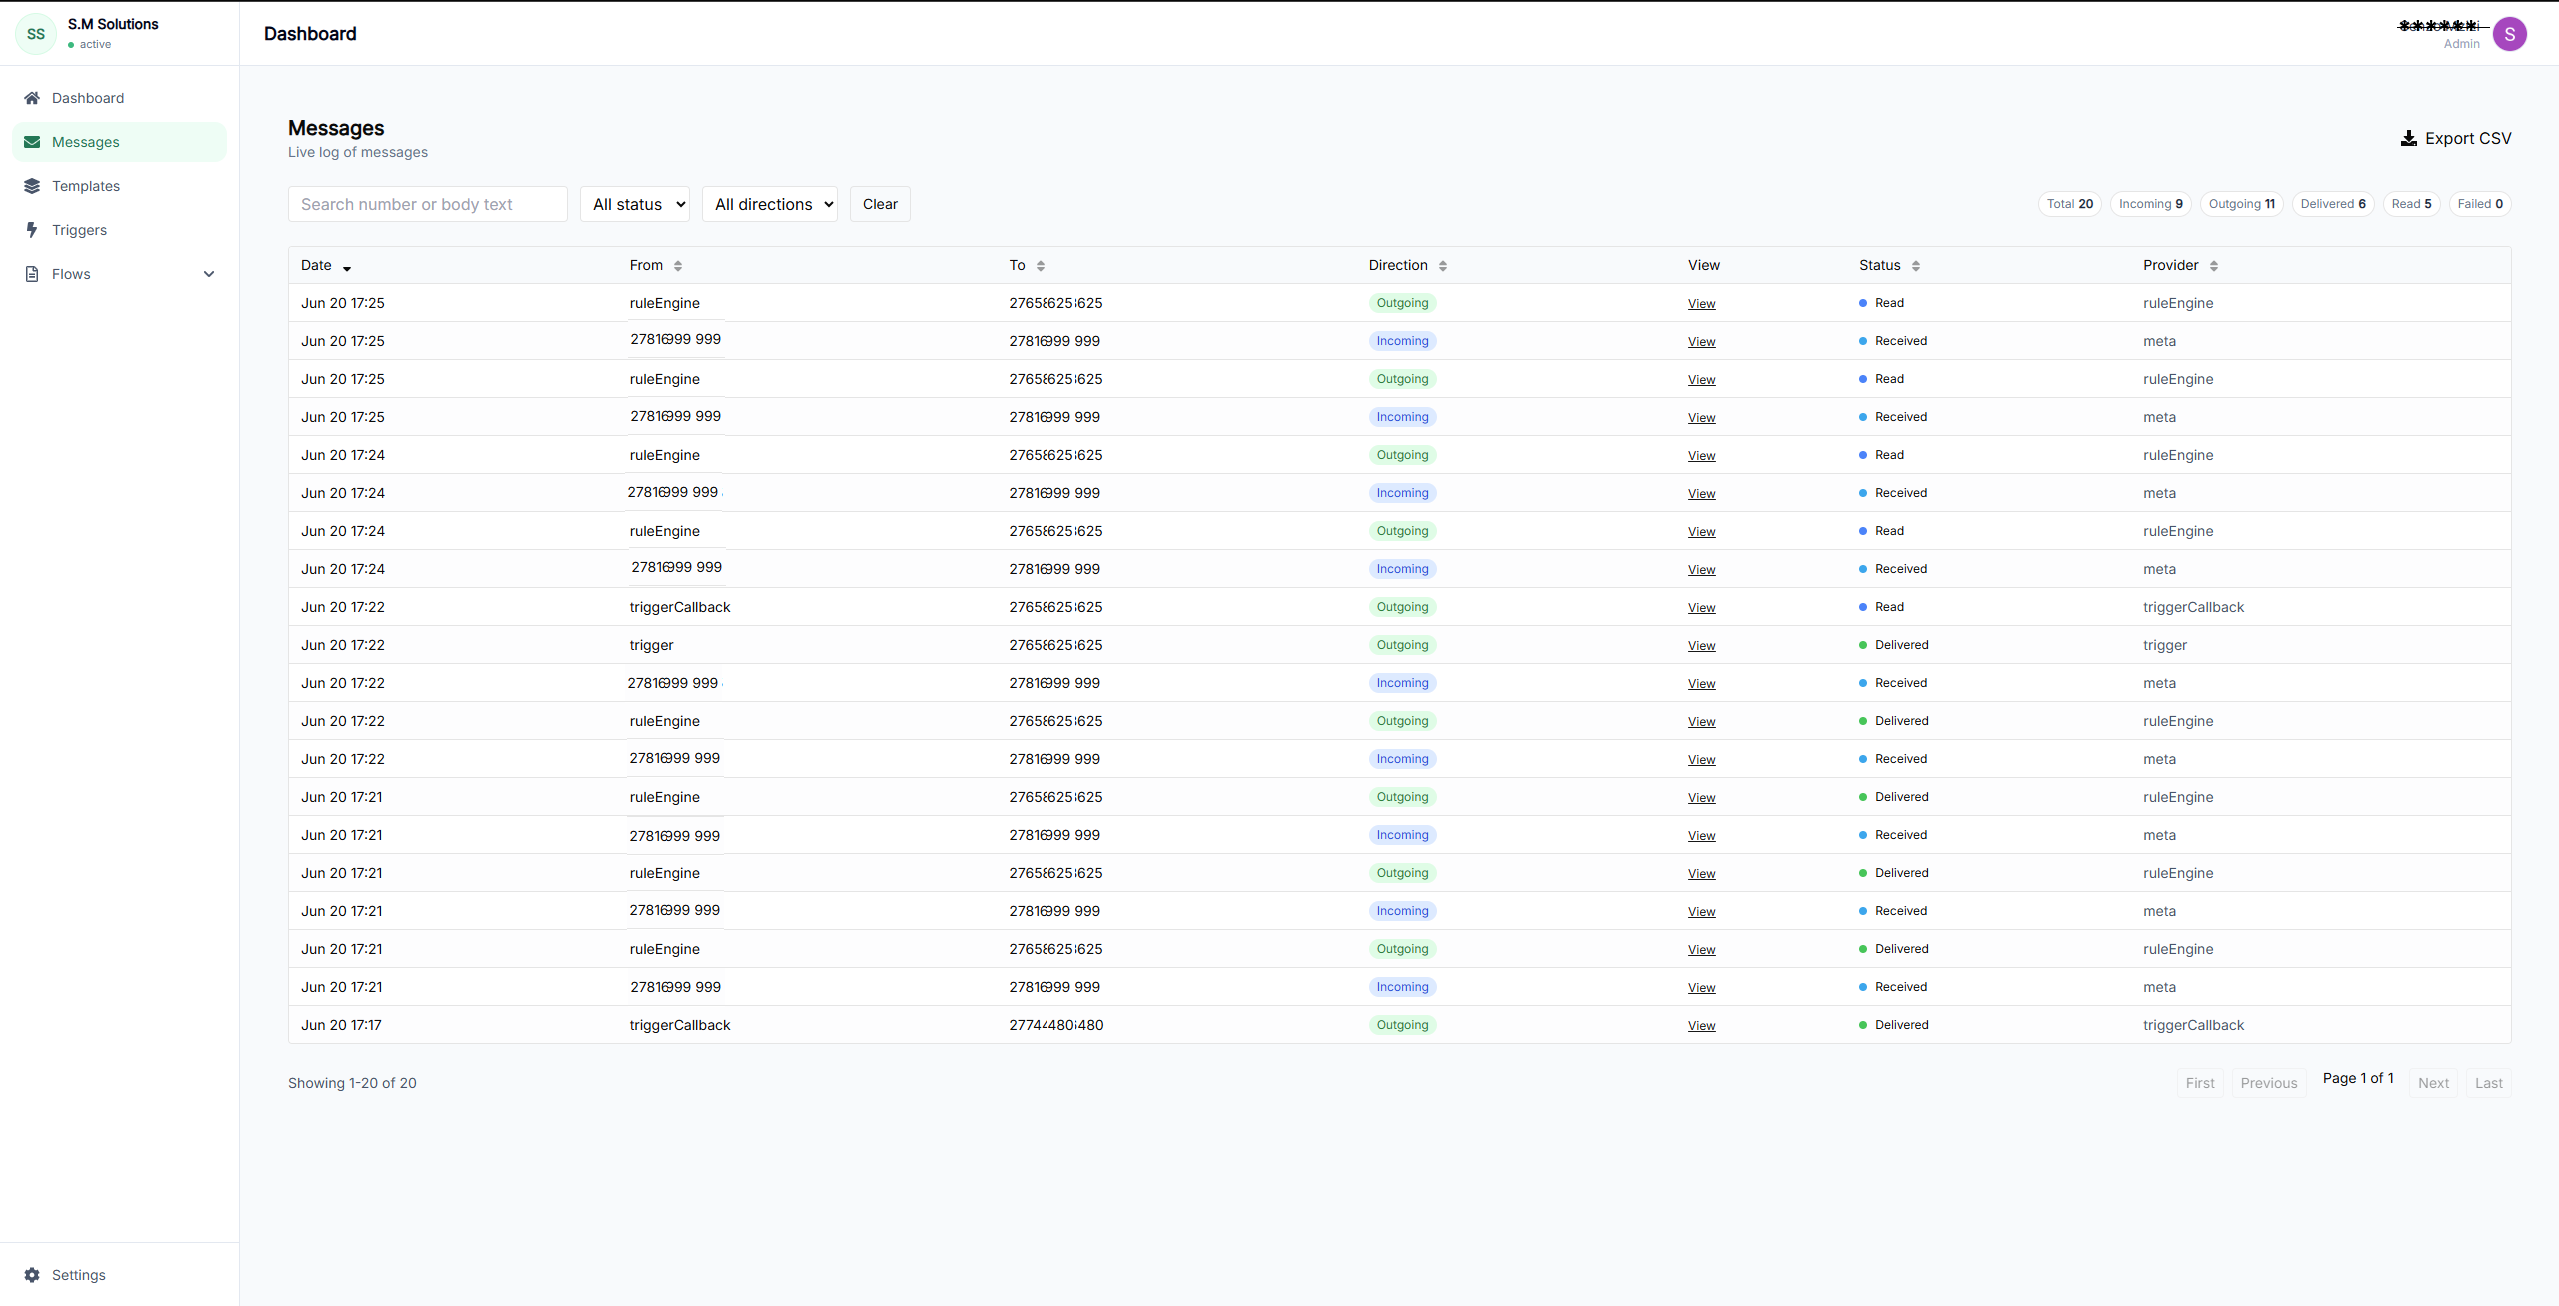Click the Clear filters button
2559x1306 pixels.
(x=880, y=204)
